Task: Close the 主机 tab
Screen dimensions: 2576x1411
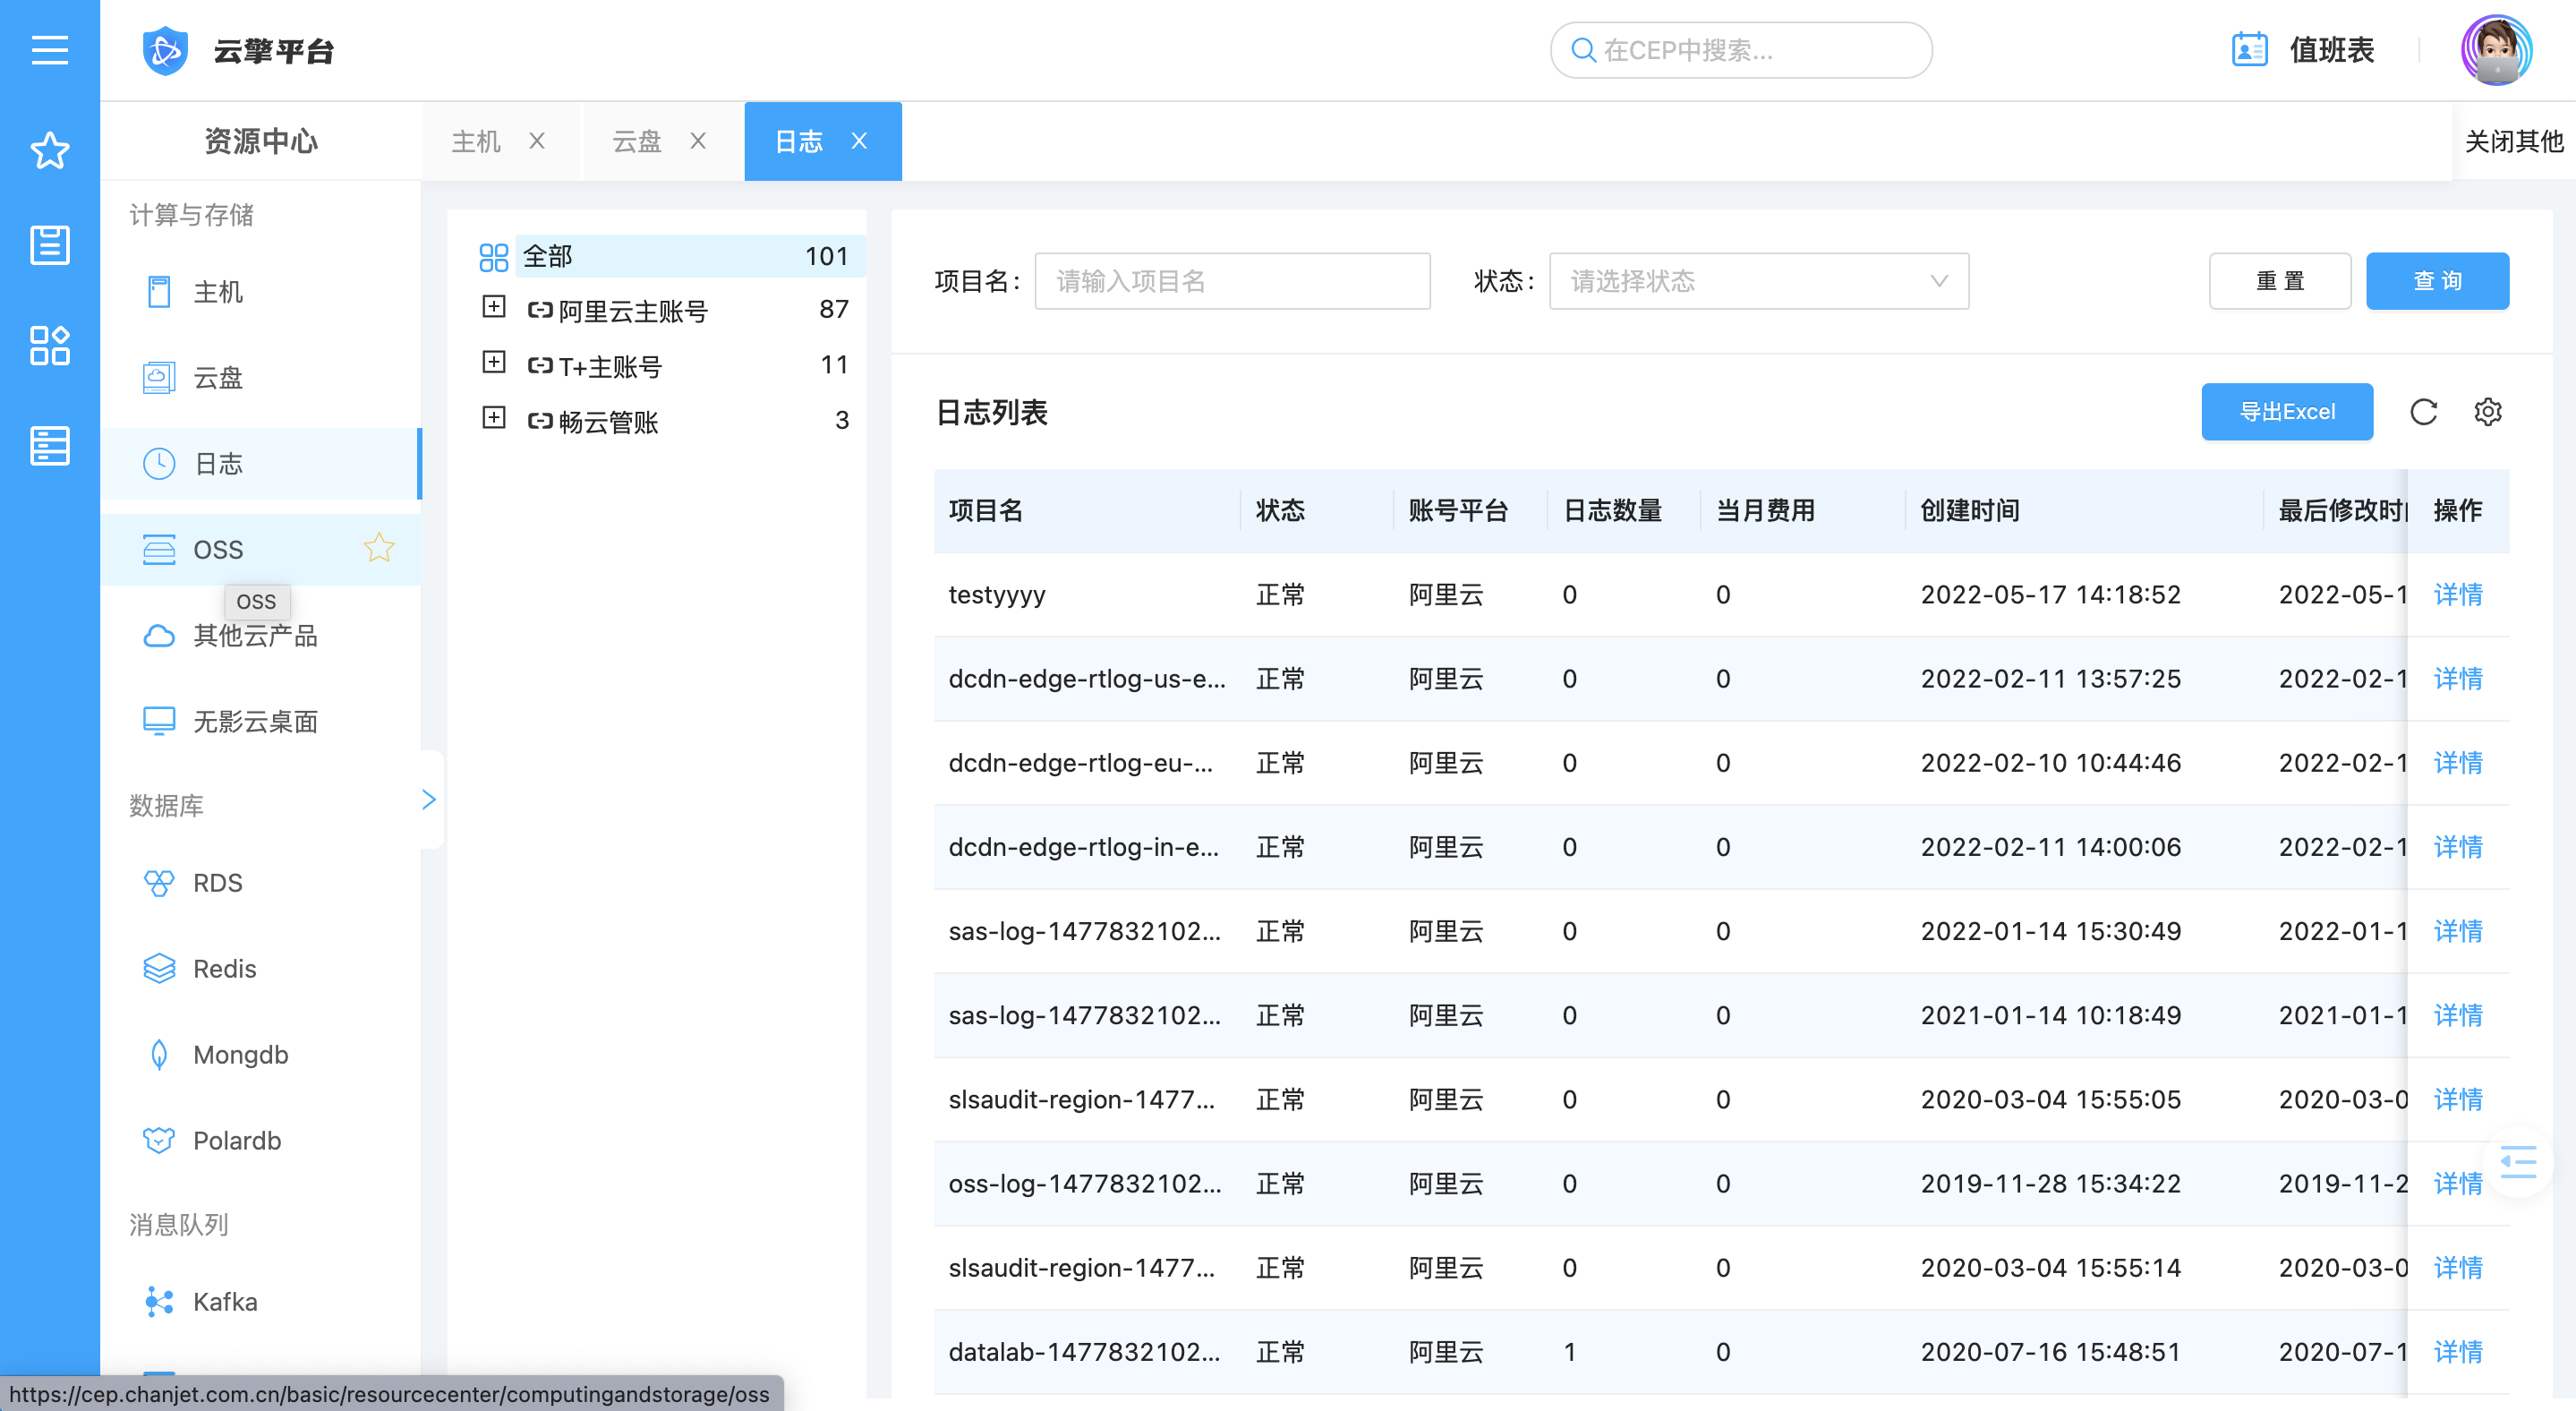Action: [x=537, y=141]
